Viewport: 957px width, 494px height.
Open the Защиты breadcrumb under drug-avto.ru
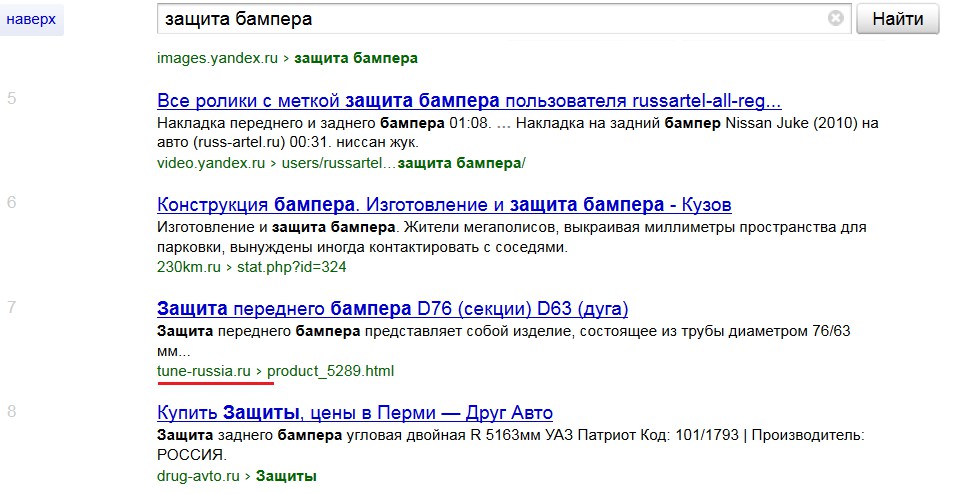coord(286,476)
